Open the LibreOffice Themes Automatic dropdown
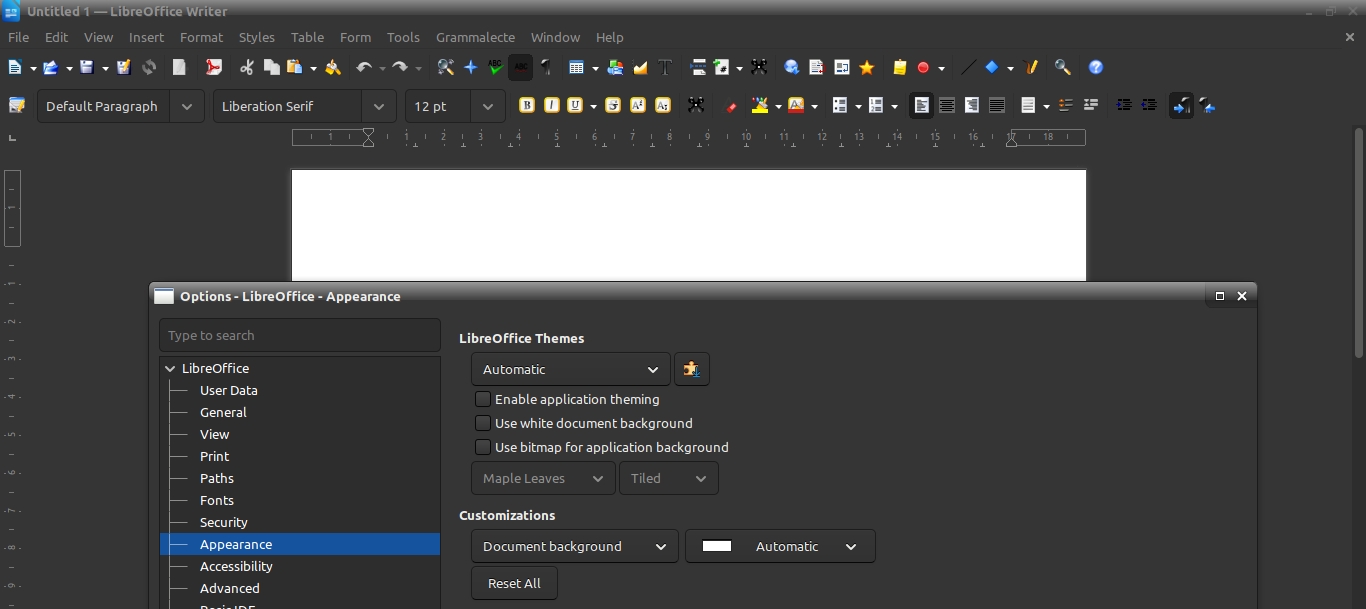This screenshot has width=1366, height=609. pos(571,369)
